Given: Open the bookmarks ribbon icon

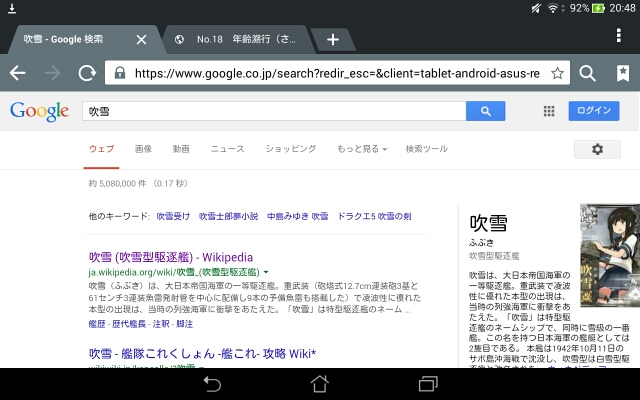Looking at the screenshot, I should point(622,73).
